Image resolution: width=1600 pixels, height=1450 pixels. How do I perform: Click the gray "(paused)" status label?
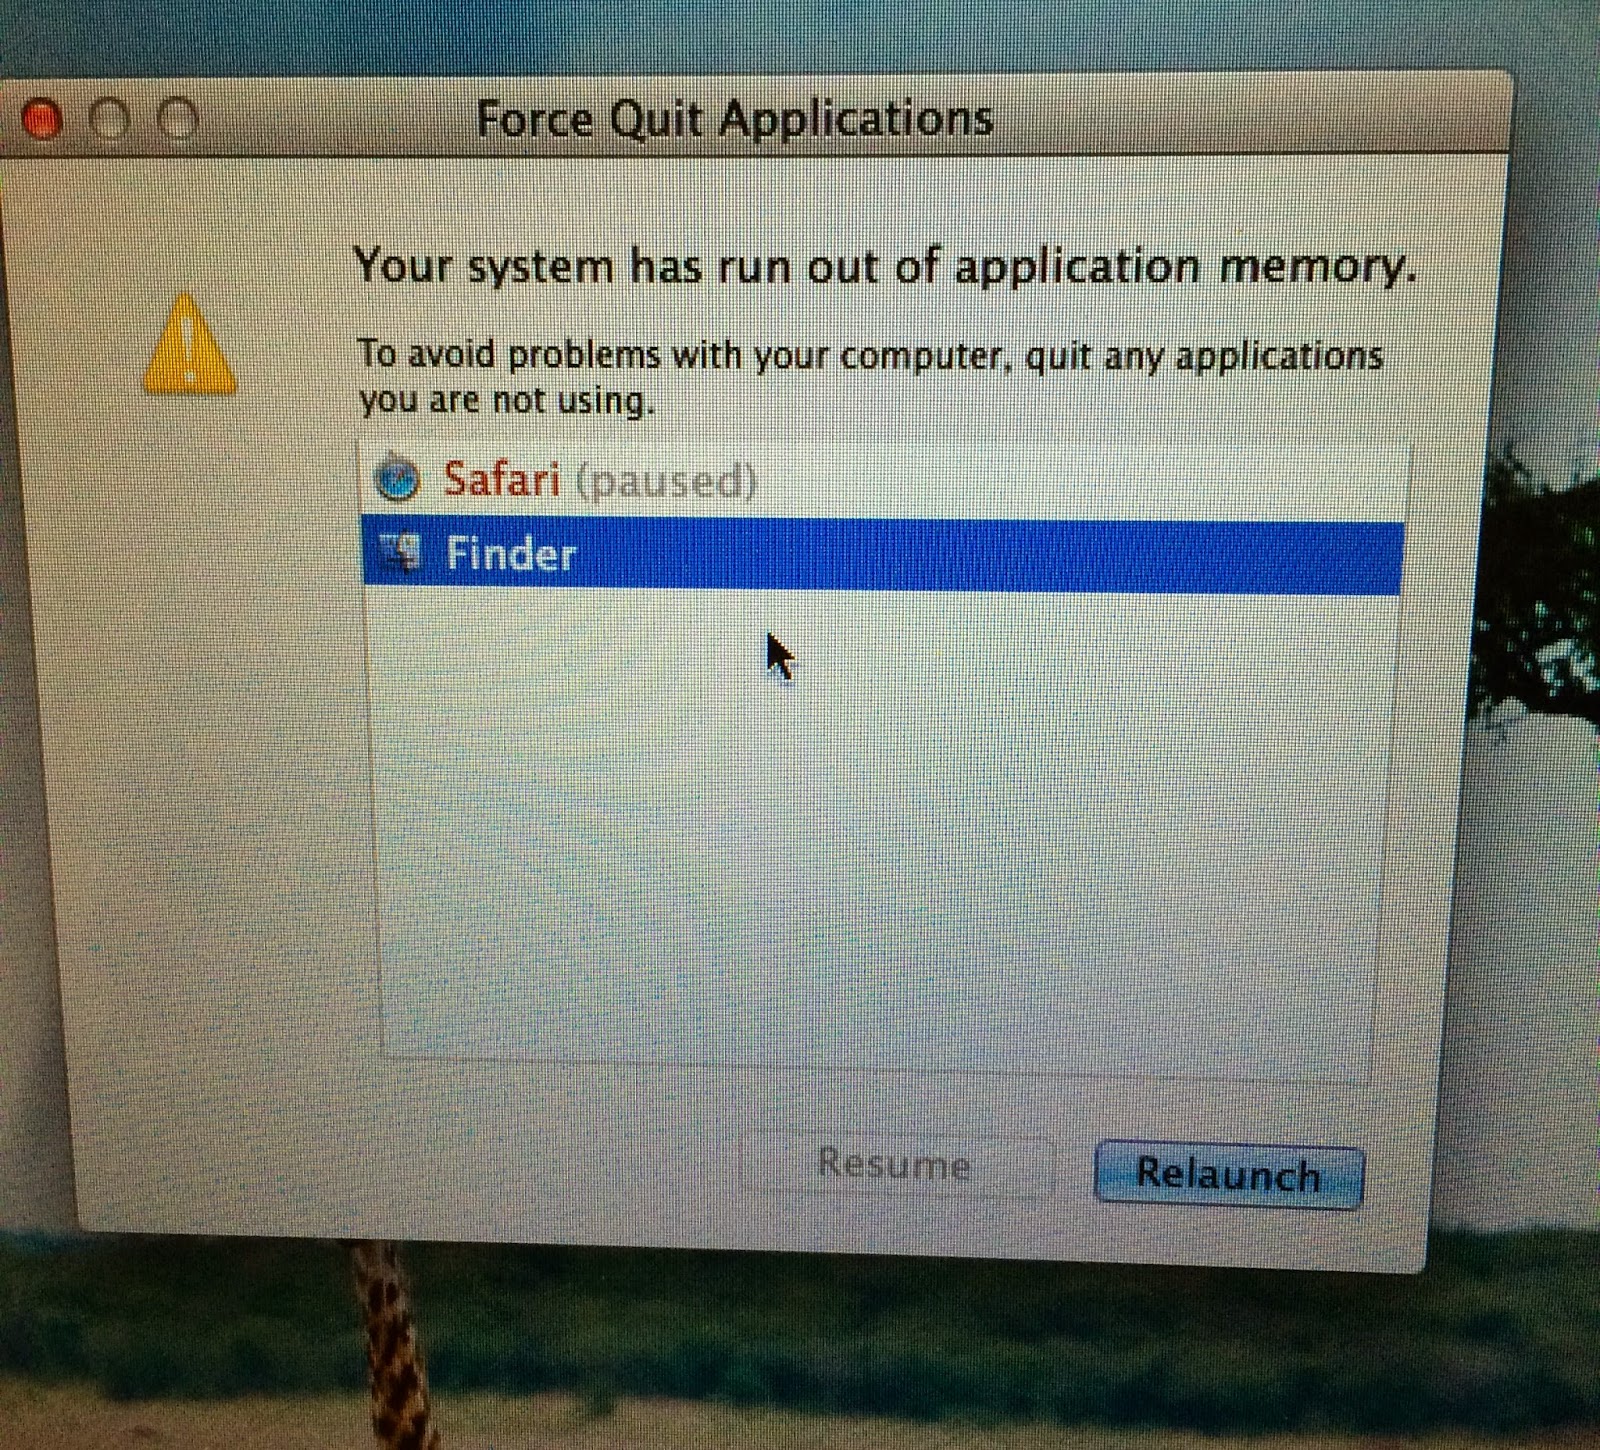click(x=666, y=482)
